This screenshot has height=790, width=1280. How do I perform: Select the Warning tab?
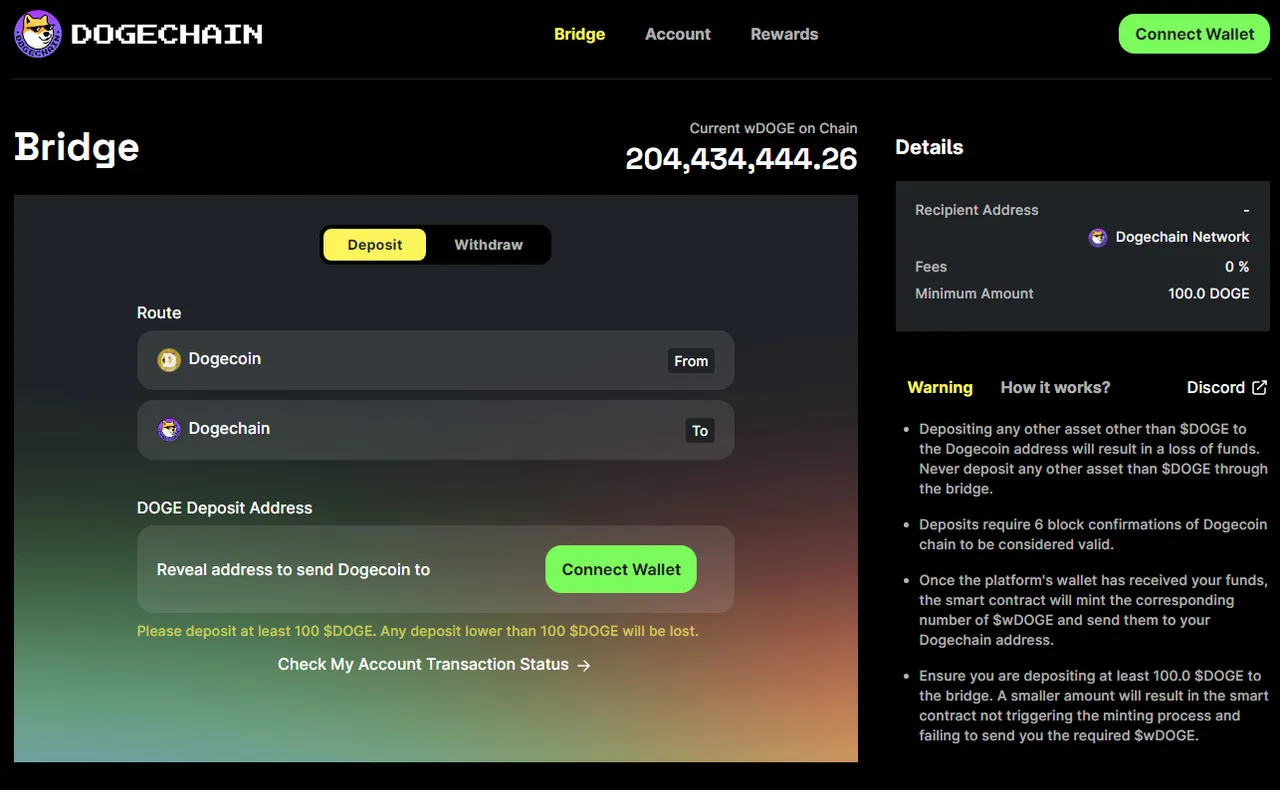(940, 388)
